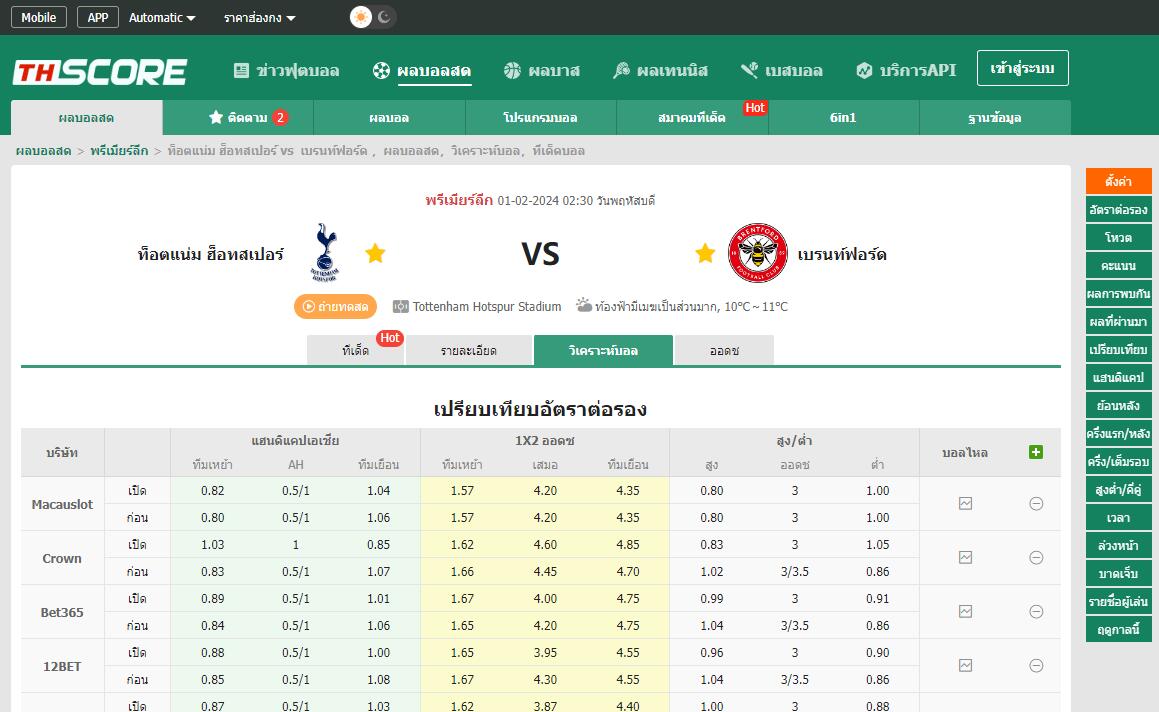Open the รายละเอียด details tab
1159x712 pixels.
[x=469, y=350]
